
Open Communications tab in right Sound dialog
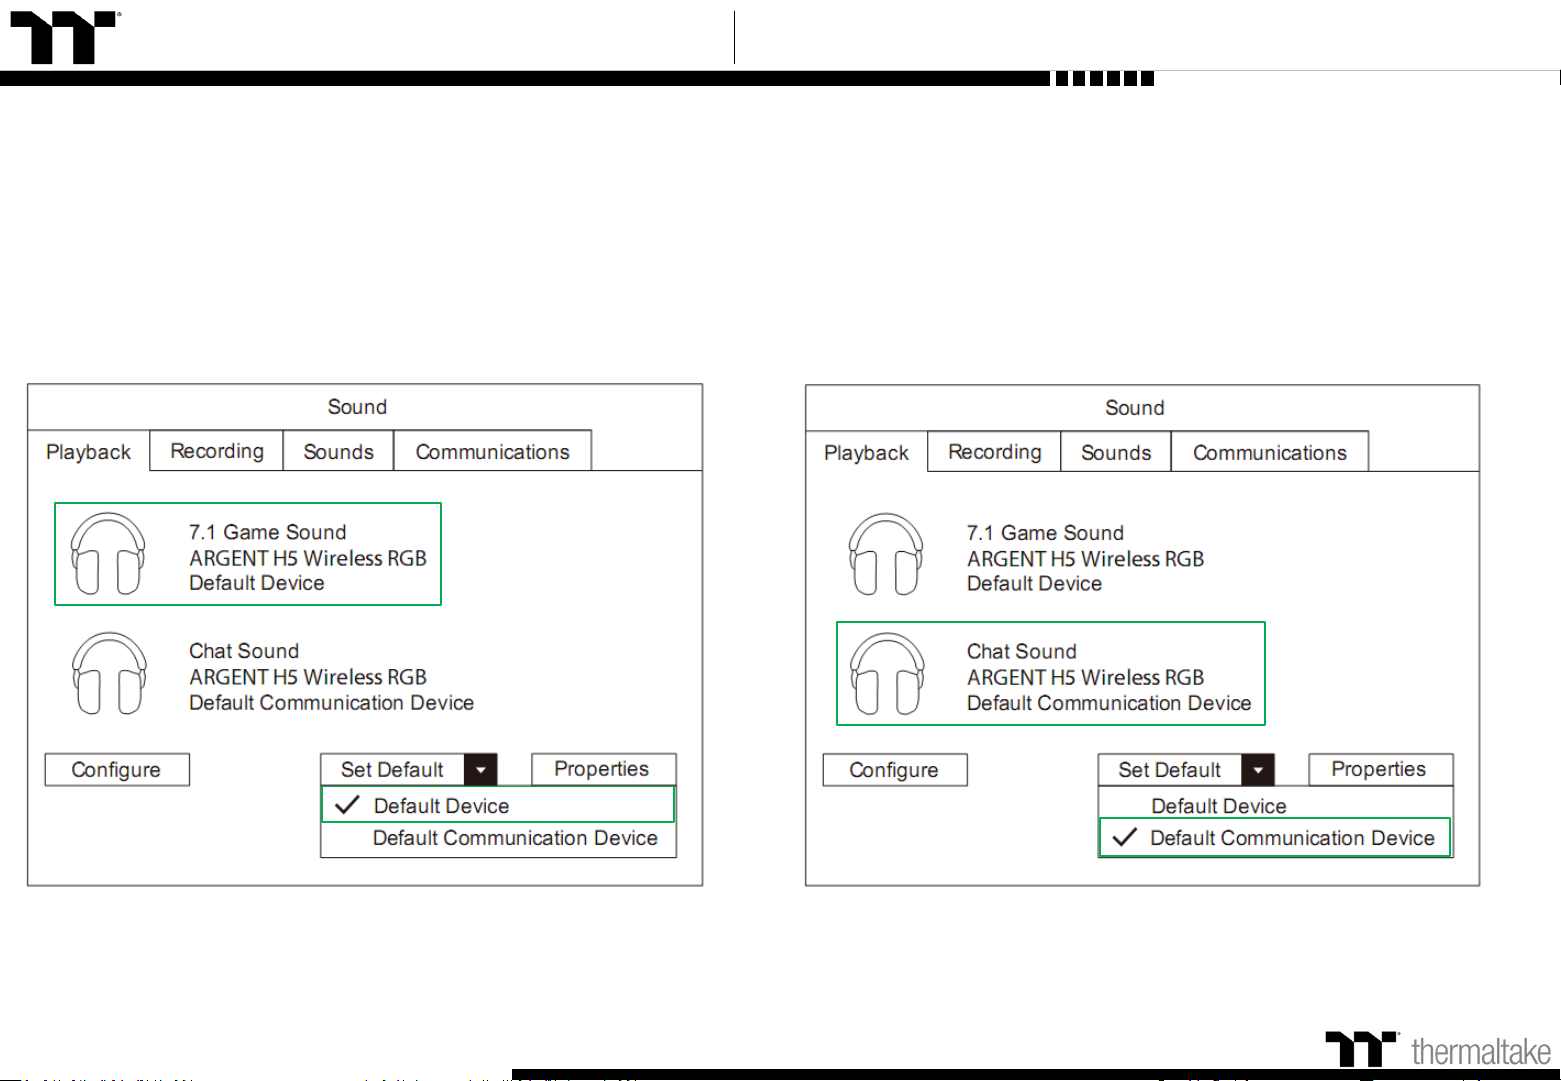[1270, 452]
